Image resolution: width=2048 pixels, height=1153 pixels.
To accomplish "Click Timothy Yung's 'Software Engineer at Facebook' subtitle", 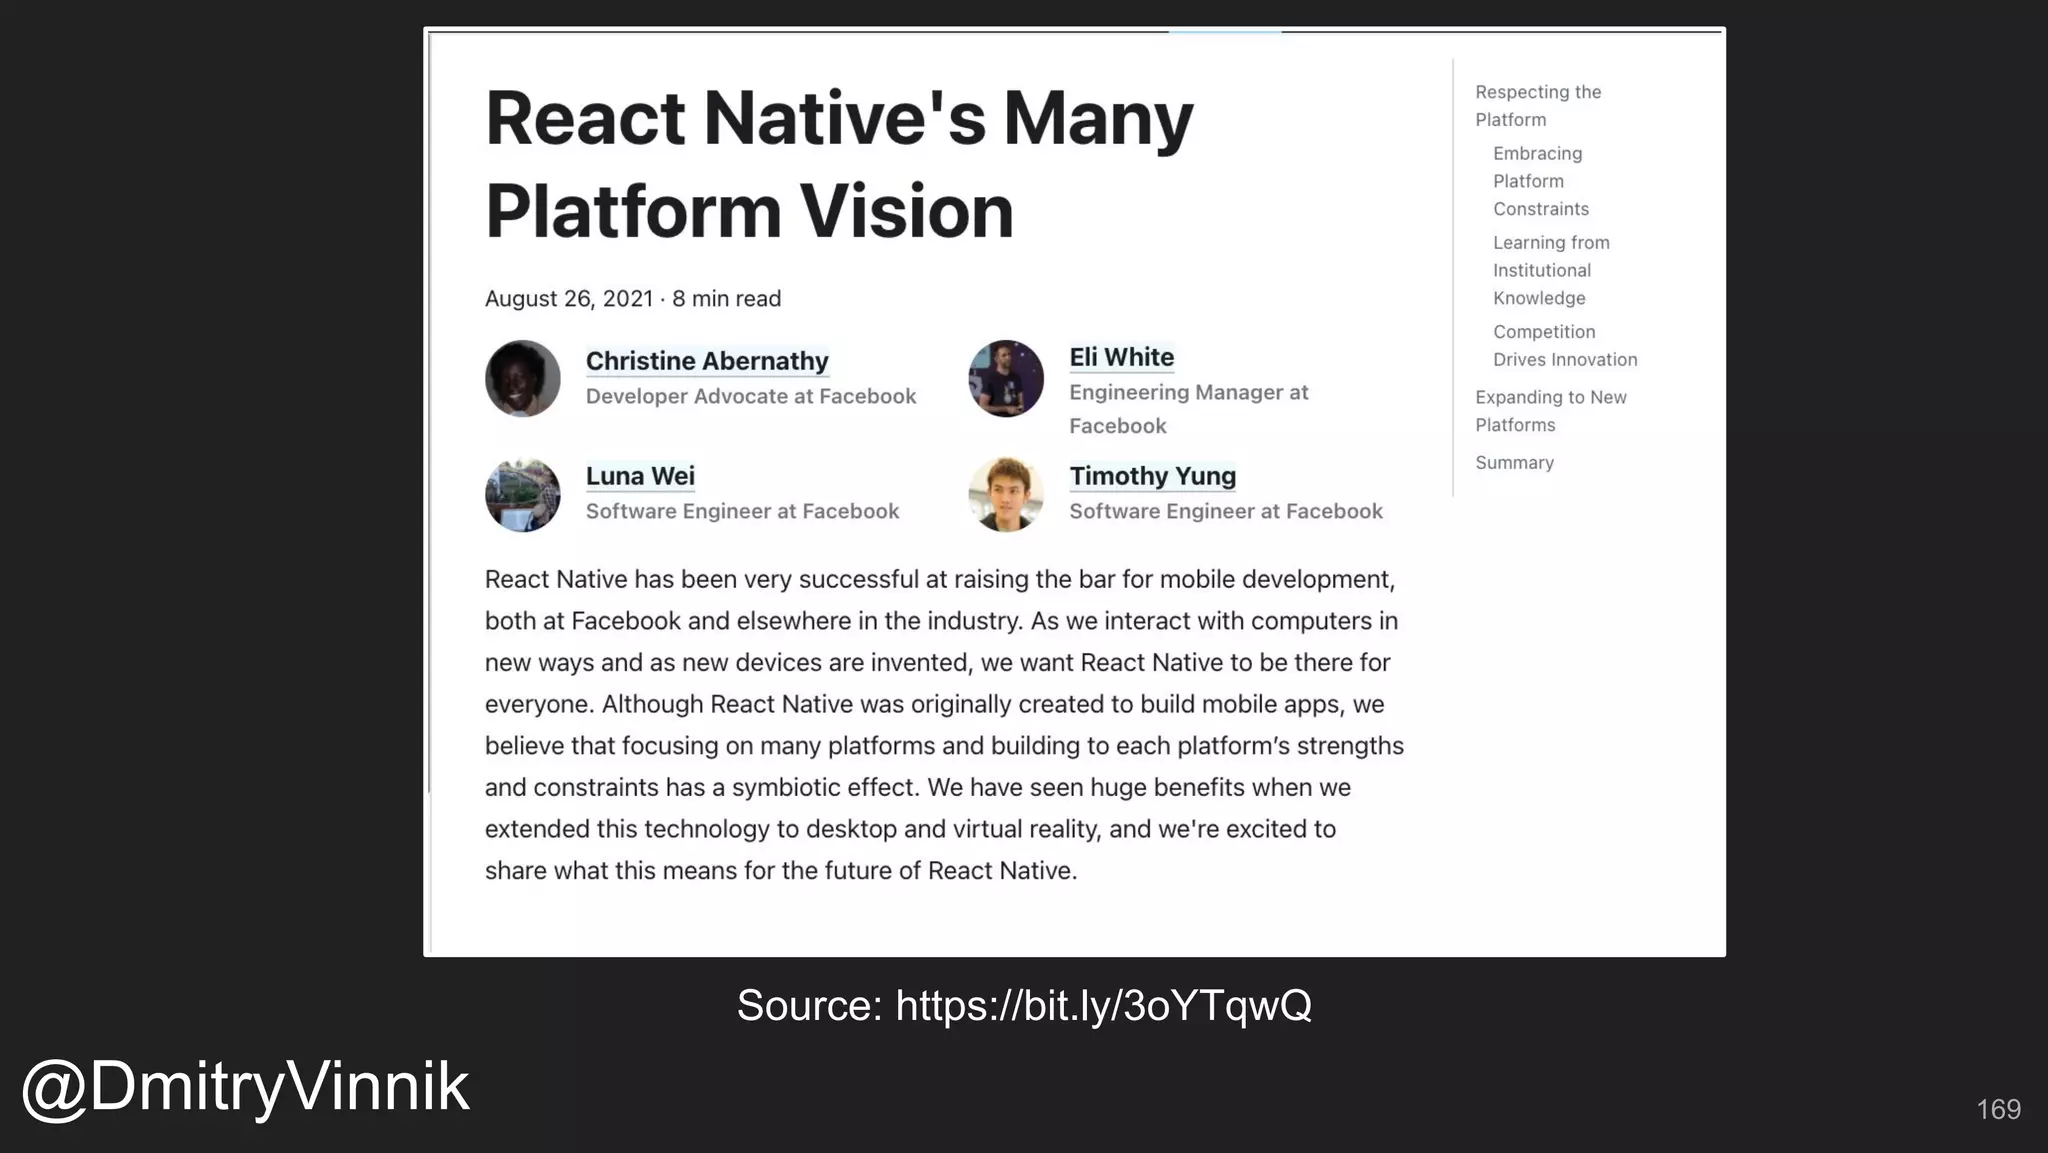I will [1226, 511].
